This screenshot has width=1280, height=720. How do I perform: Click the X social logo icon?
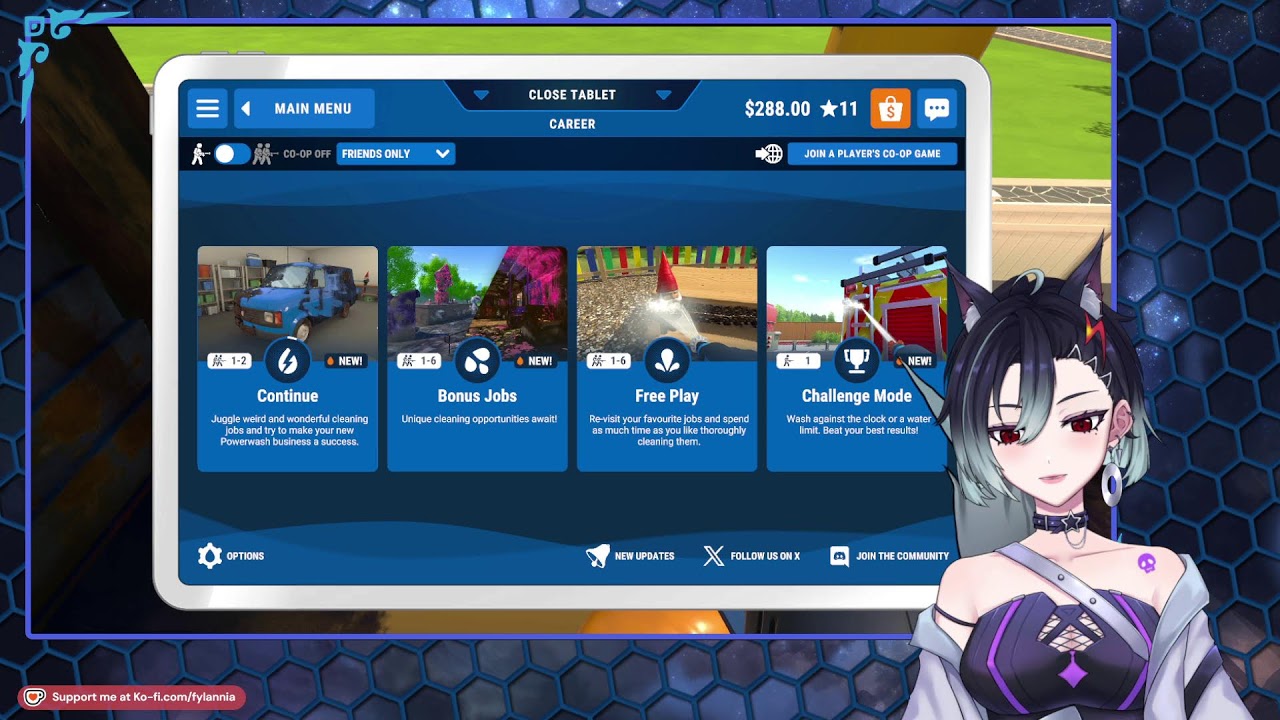pyautogui.click(x=713, y=556)
